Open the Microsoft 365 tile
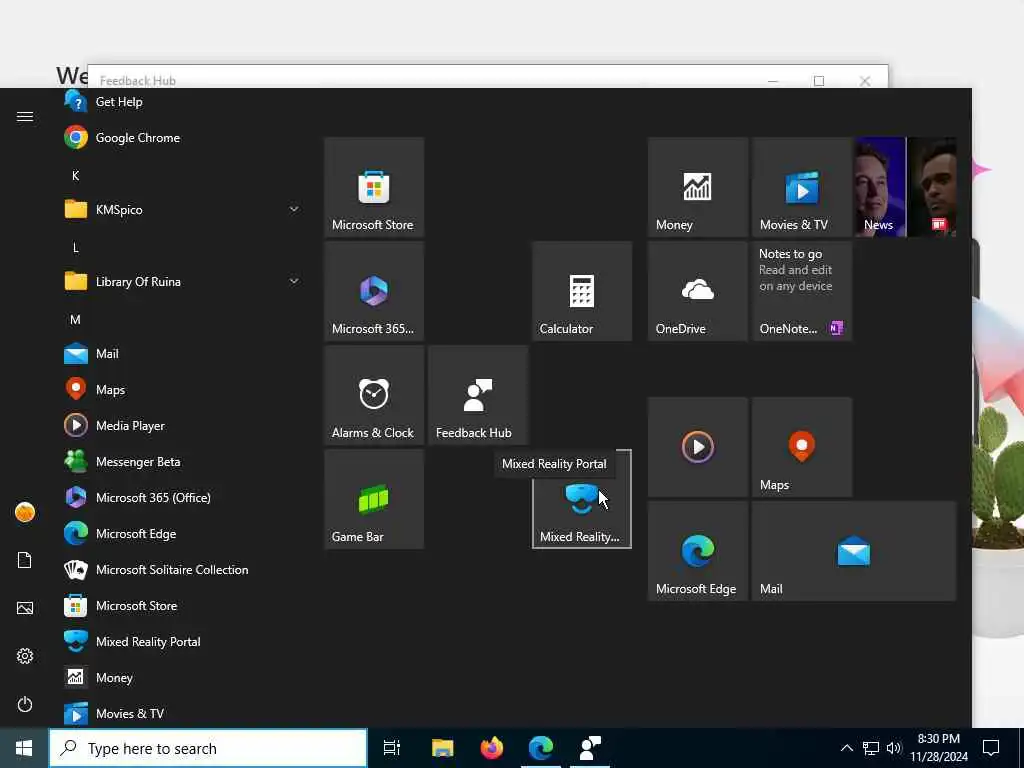This screenshot has width=1024, height=768. 374,291
